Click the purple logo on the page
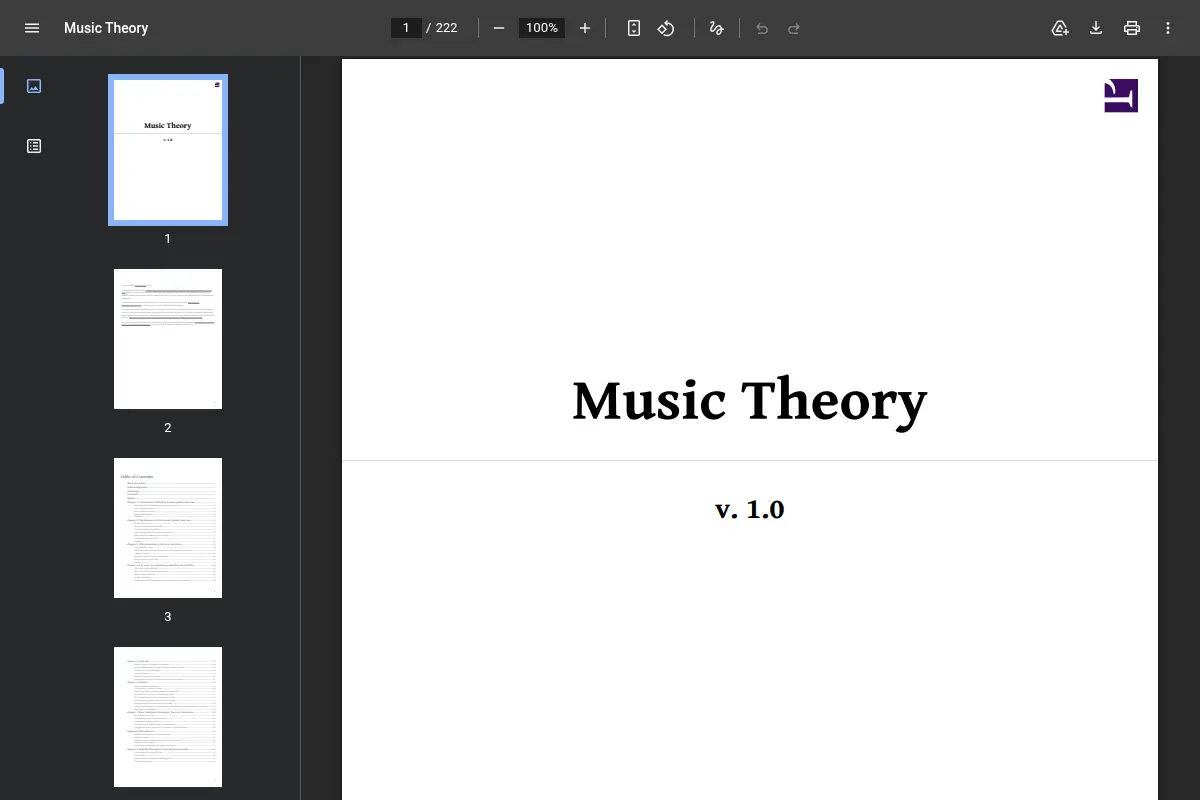Image resolution: width=1200 pixels, height=800 pixels. click(x=1121, y=95)
